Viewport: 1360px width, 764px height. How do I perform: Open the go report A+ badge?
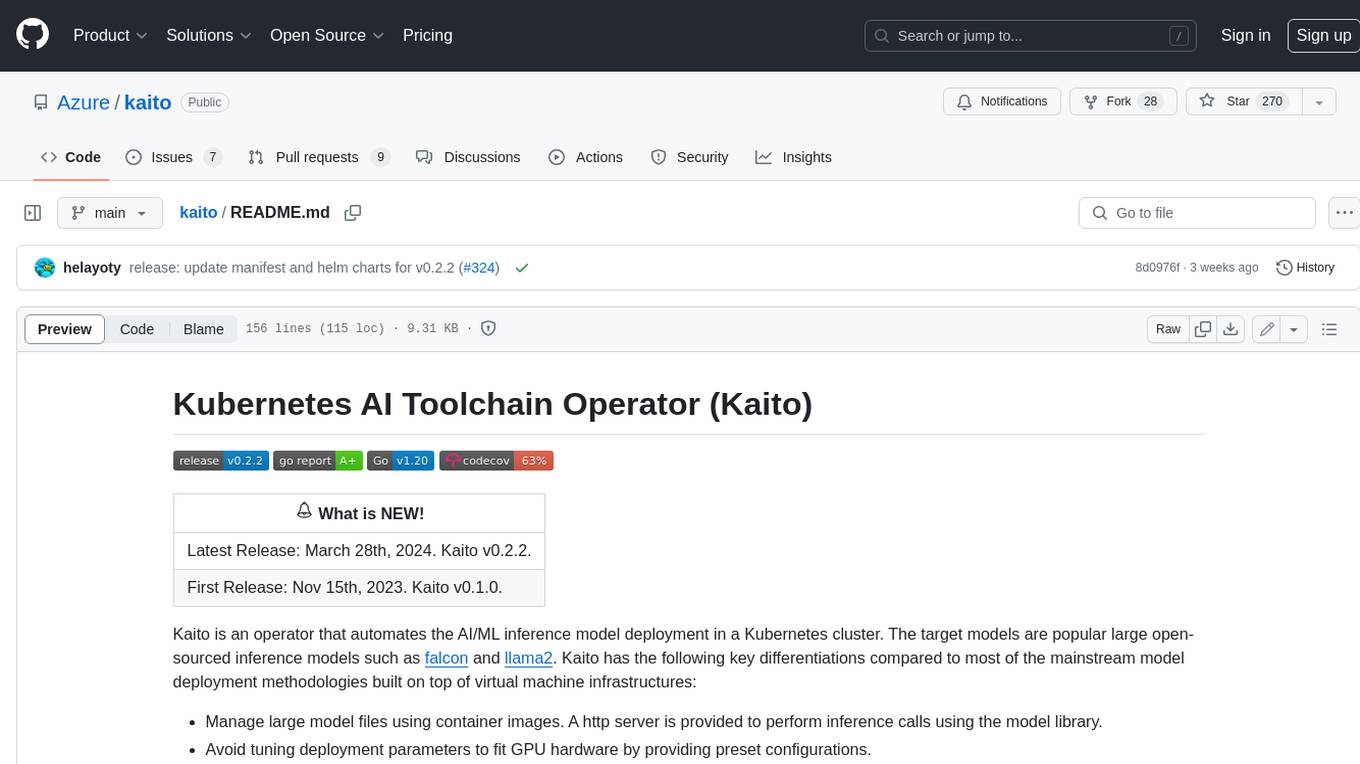[x=318, y=461]
